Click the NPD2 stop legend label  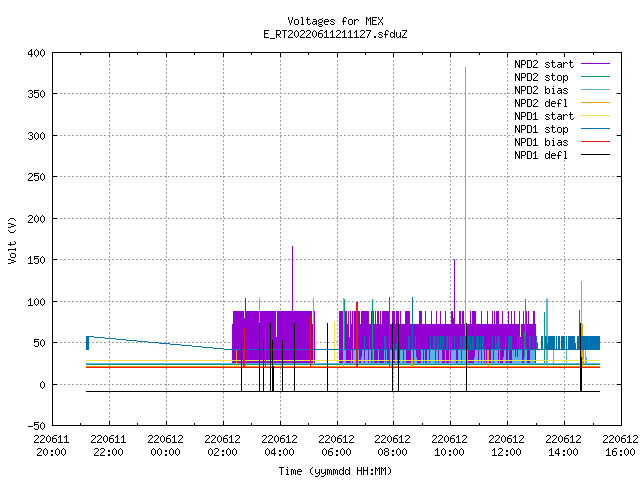tap(541, 77)
